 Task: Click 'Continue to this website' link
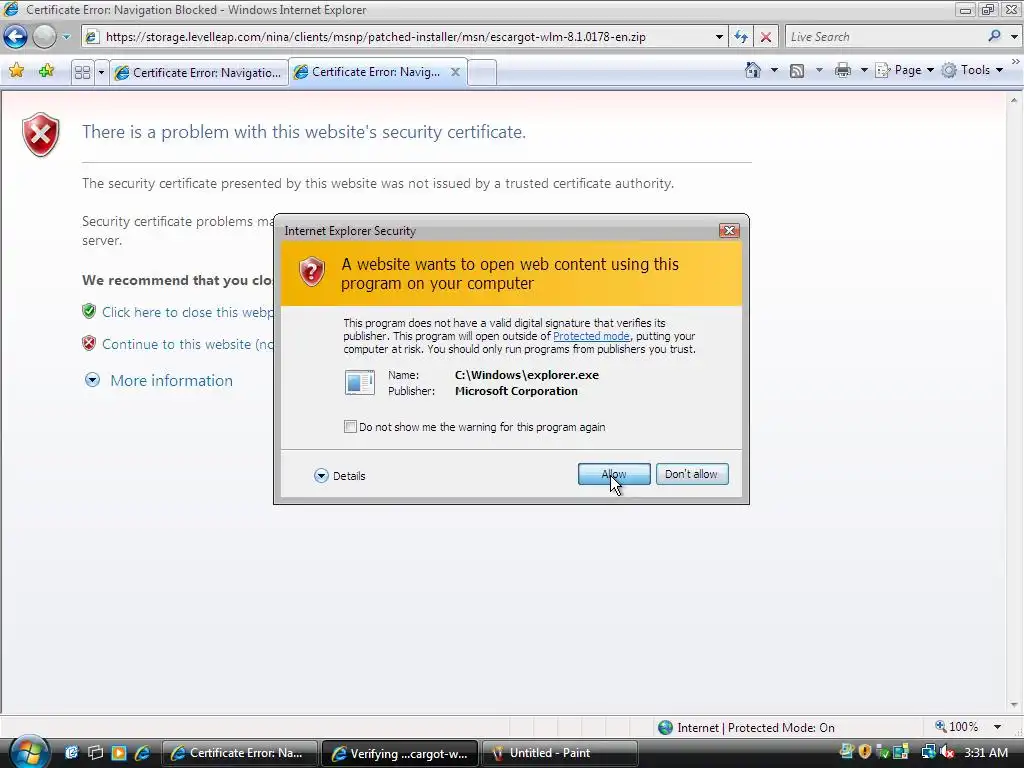tap(187, 344)
